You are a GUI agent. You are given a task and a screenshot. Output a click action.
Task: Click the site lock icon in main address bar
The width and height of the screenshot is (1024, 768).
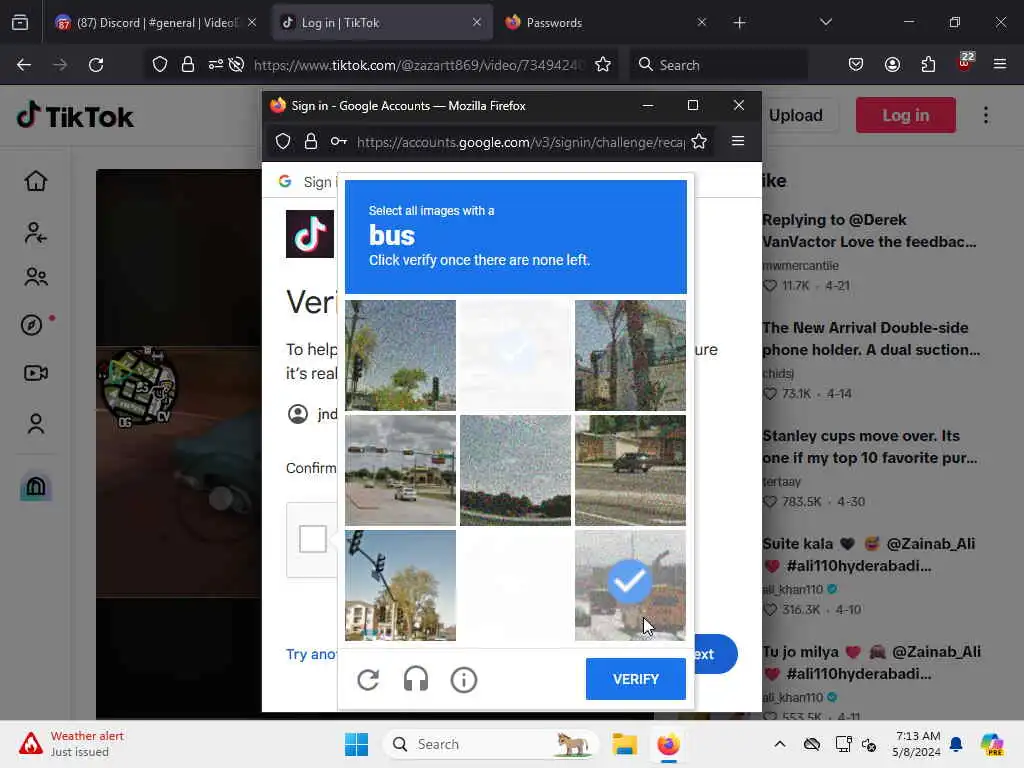(188, 65)
